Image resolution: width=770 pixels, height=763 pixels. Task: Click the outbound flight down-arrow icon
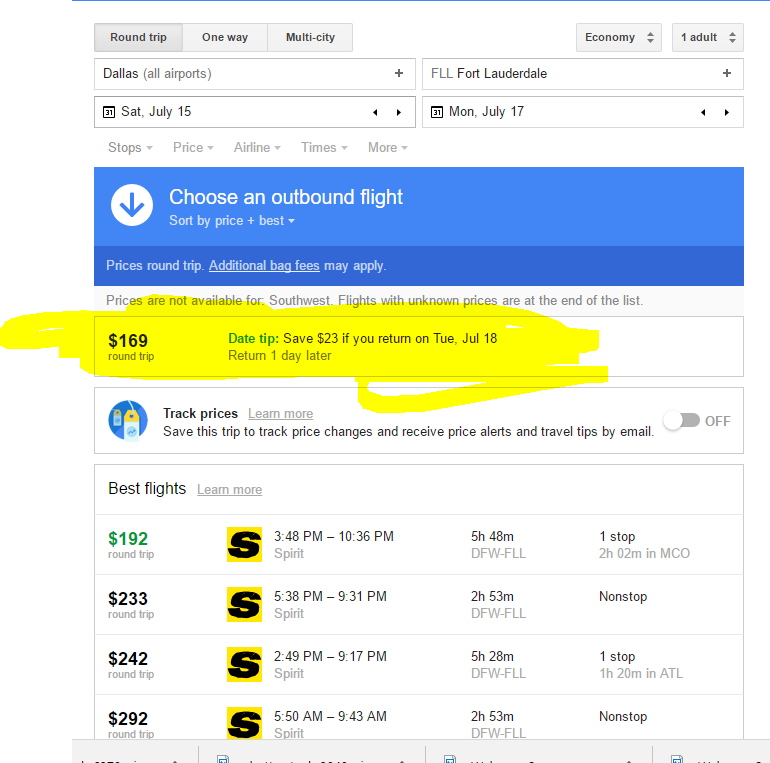(x=132, y=205)
